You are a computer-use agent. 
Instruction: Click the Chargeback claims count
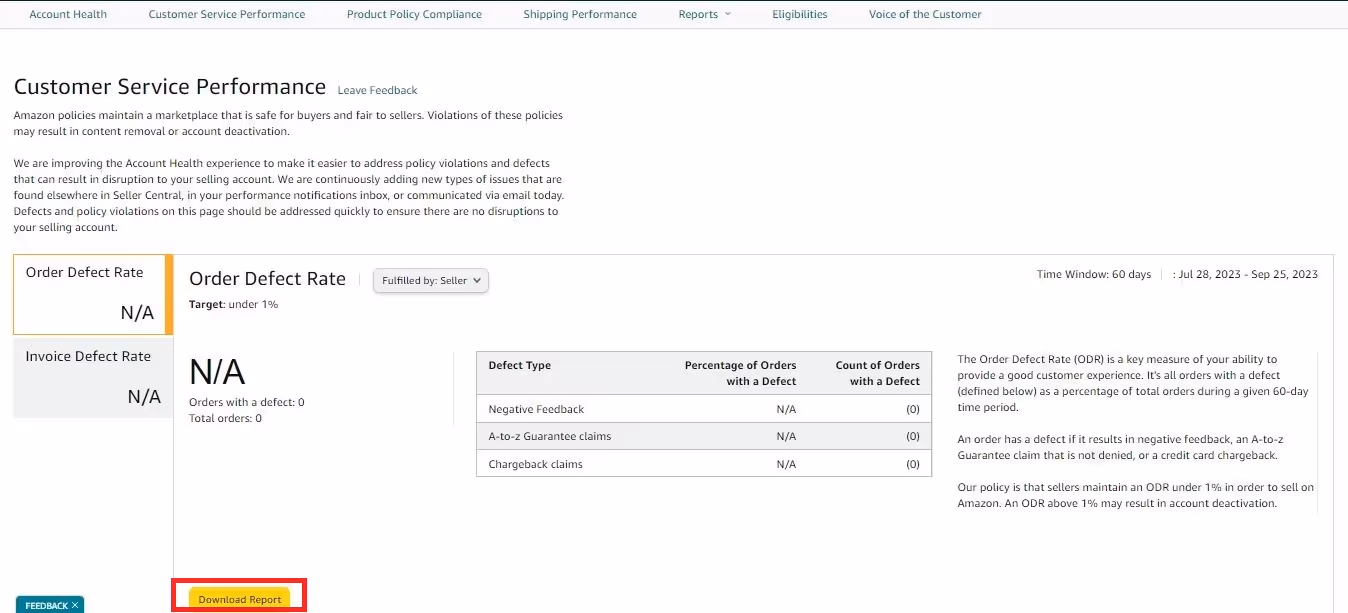click(x=912, y=463)
